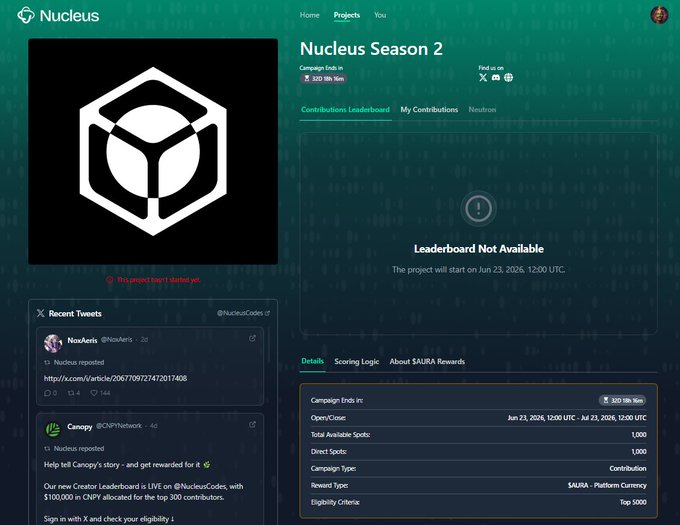Click the project start date message
Image resolution: width=680 pixels, height=525 pixels.
coord(479,270)
